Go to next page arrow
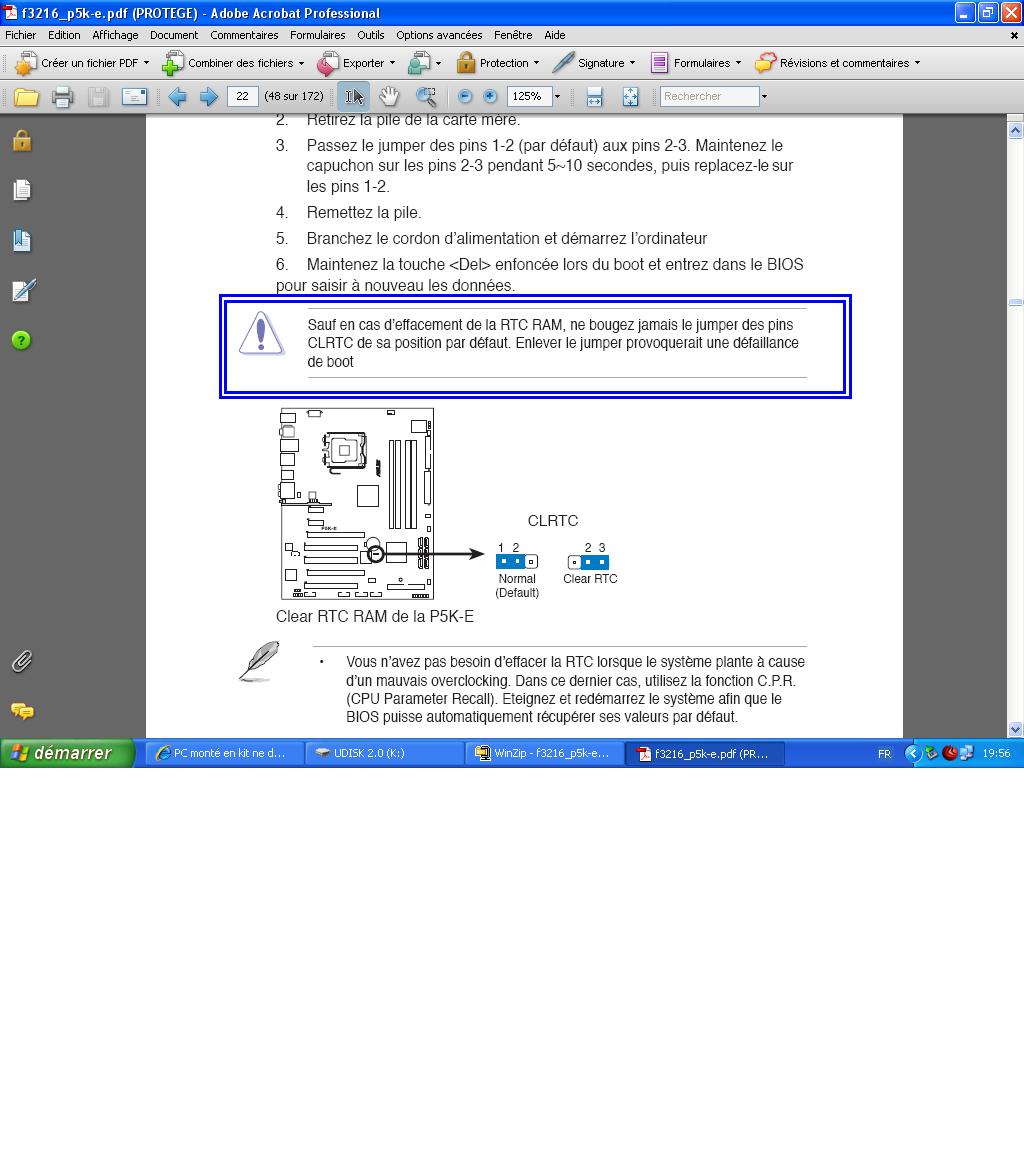 208,97
